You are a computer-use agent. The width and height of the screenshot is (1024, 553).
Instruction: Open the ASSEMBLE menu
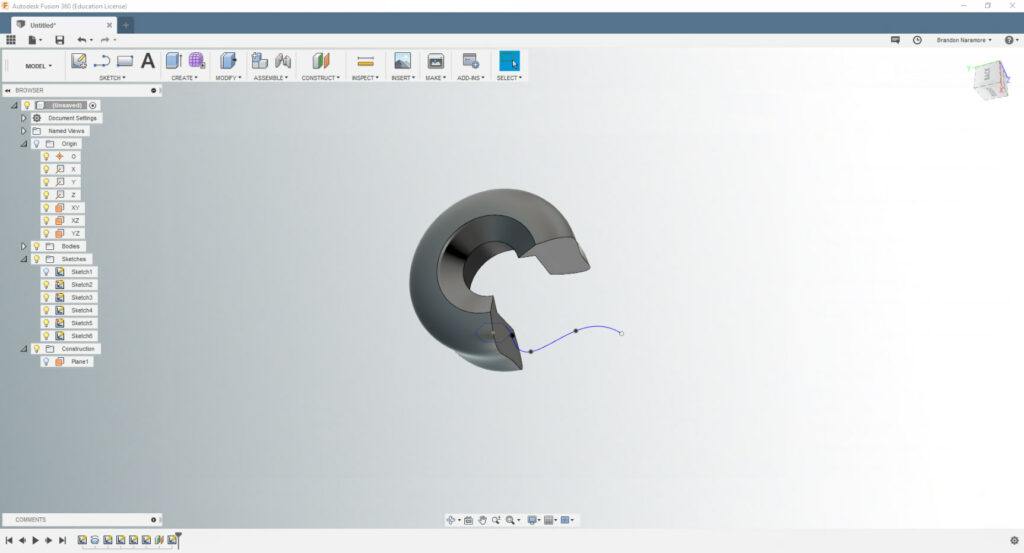(x=270, y=78)
